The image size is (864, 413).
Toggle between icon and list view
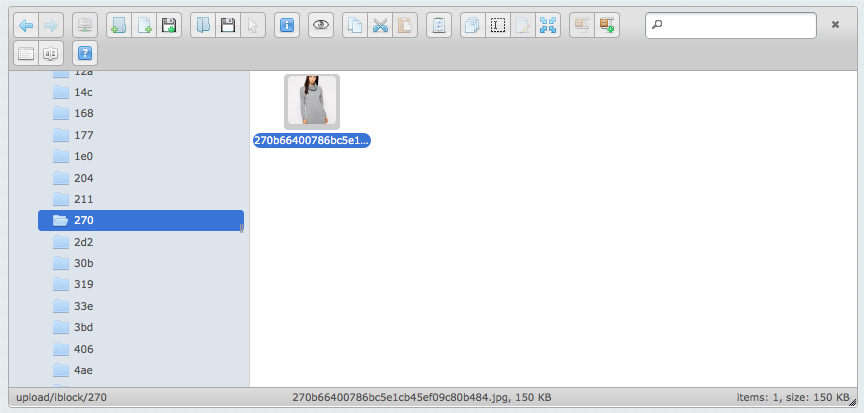point(26,52)
